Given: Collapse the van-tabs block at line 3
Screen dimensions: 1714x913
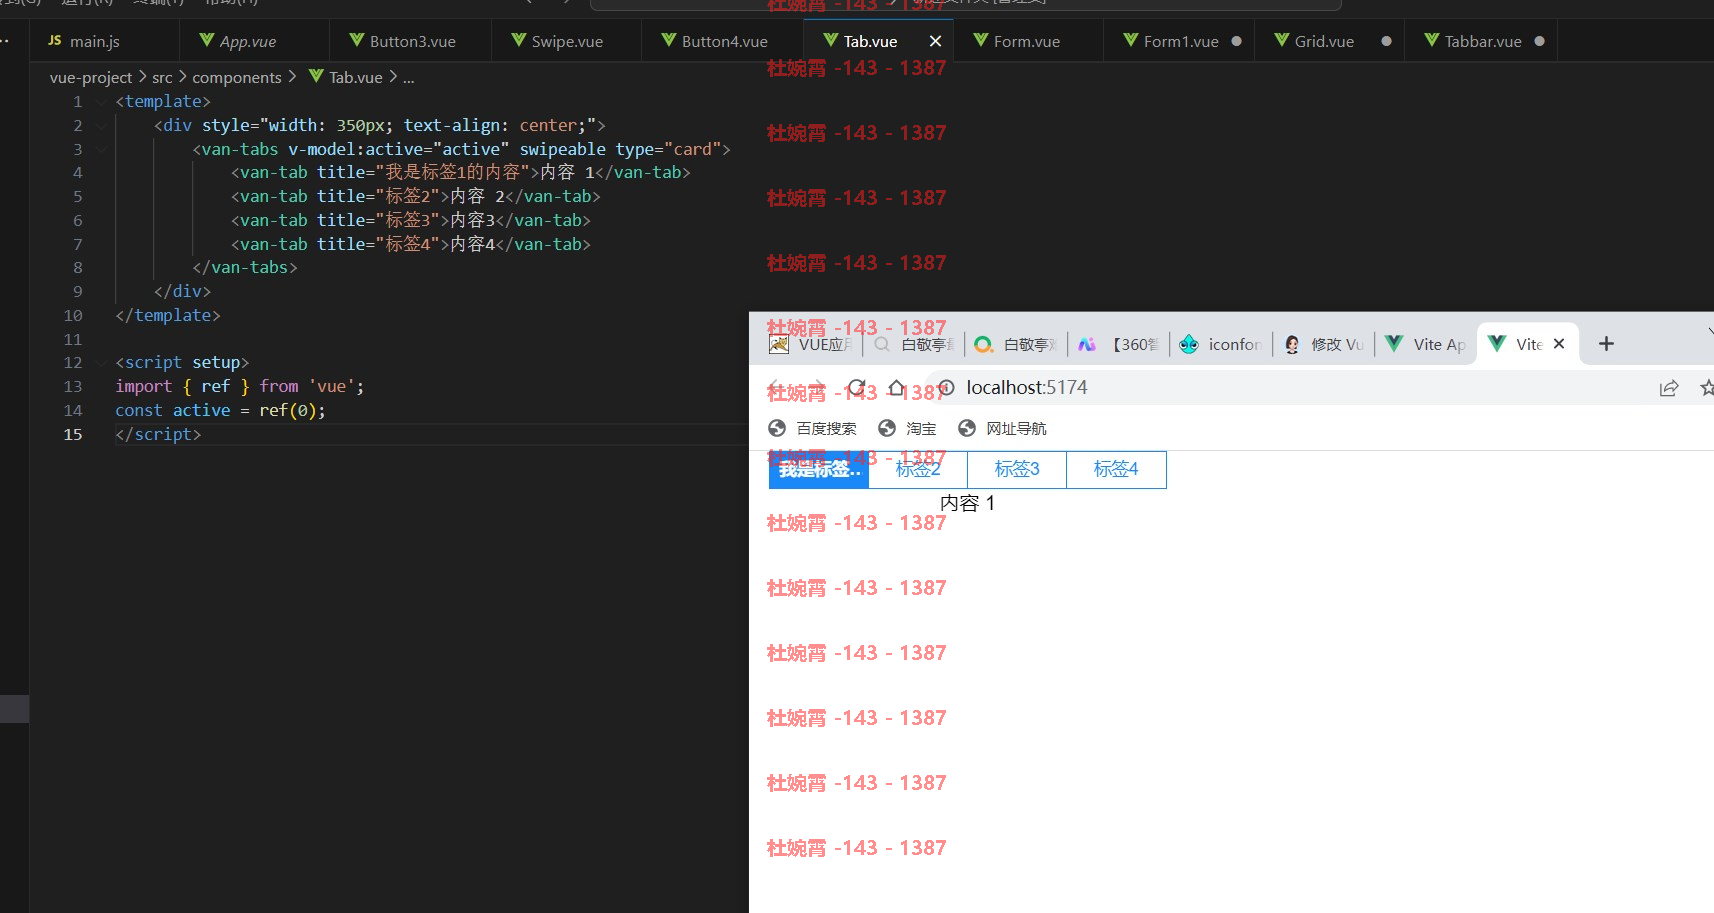Looking at the screenshot, I should pos(101,149).
